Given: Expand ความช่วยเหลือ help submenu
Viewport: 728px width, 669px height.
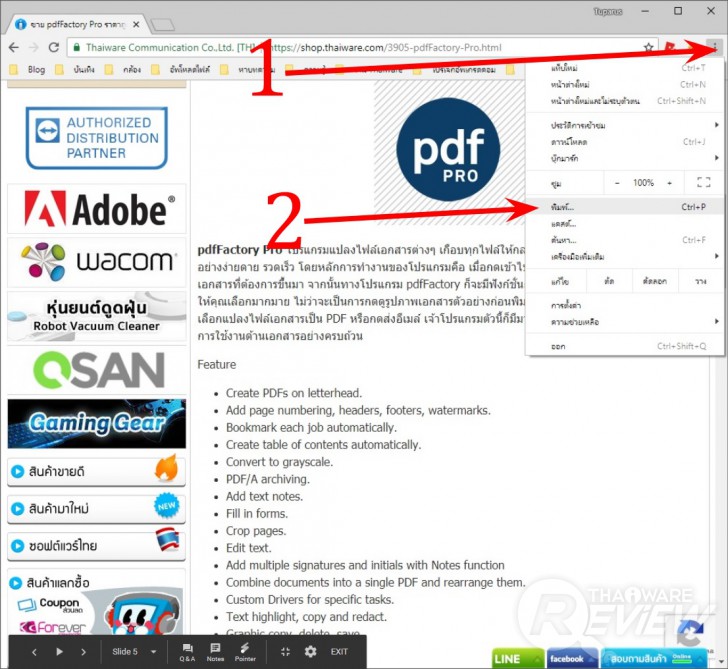Looking at the screenshot, I should click(x=625, y=322).
